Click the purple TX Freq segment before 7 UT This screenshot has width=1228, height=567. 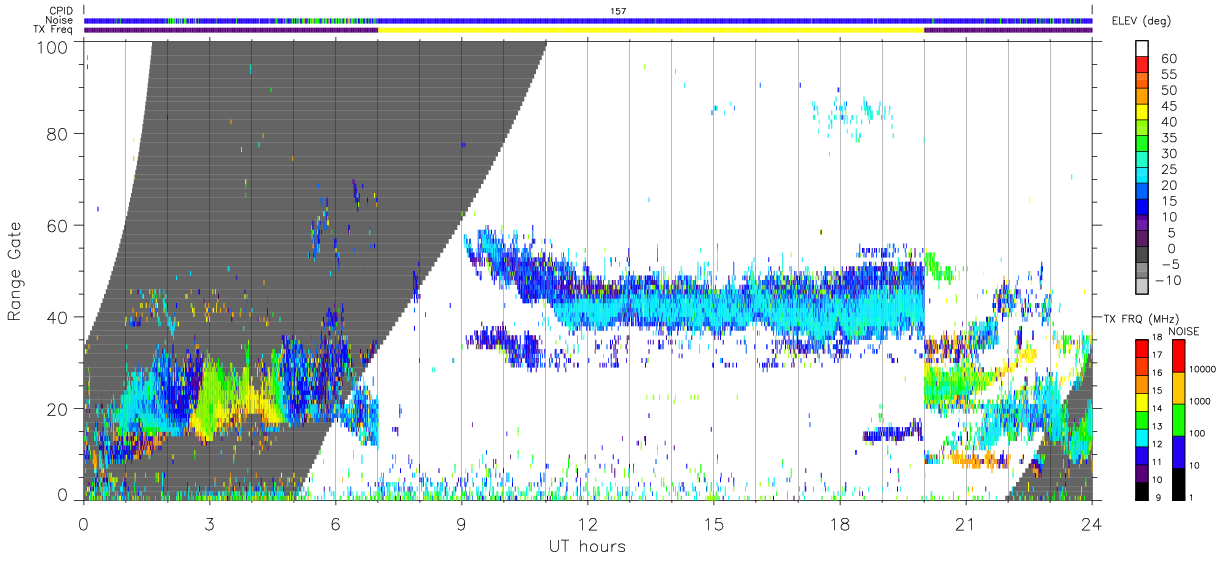coord(231,30)
